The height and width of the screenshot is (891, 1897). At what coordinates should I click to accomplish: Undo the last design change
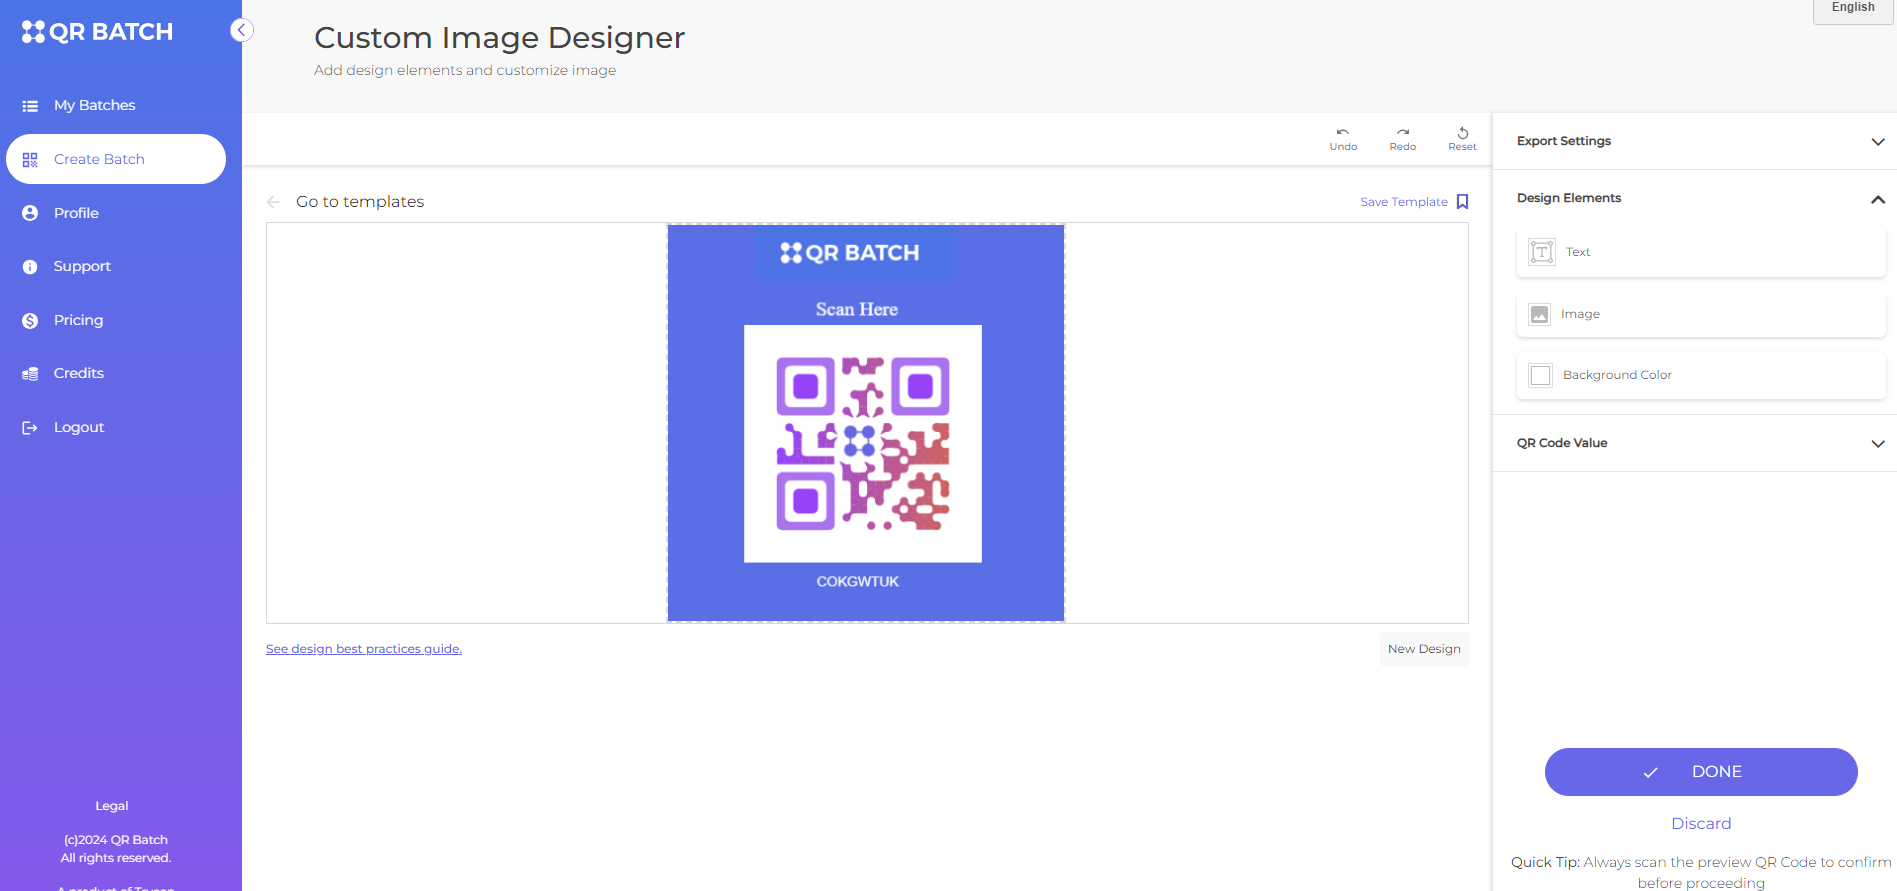pyautogui.click(x=1343, y=139)
